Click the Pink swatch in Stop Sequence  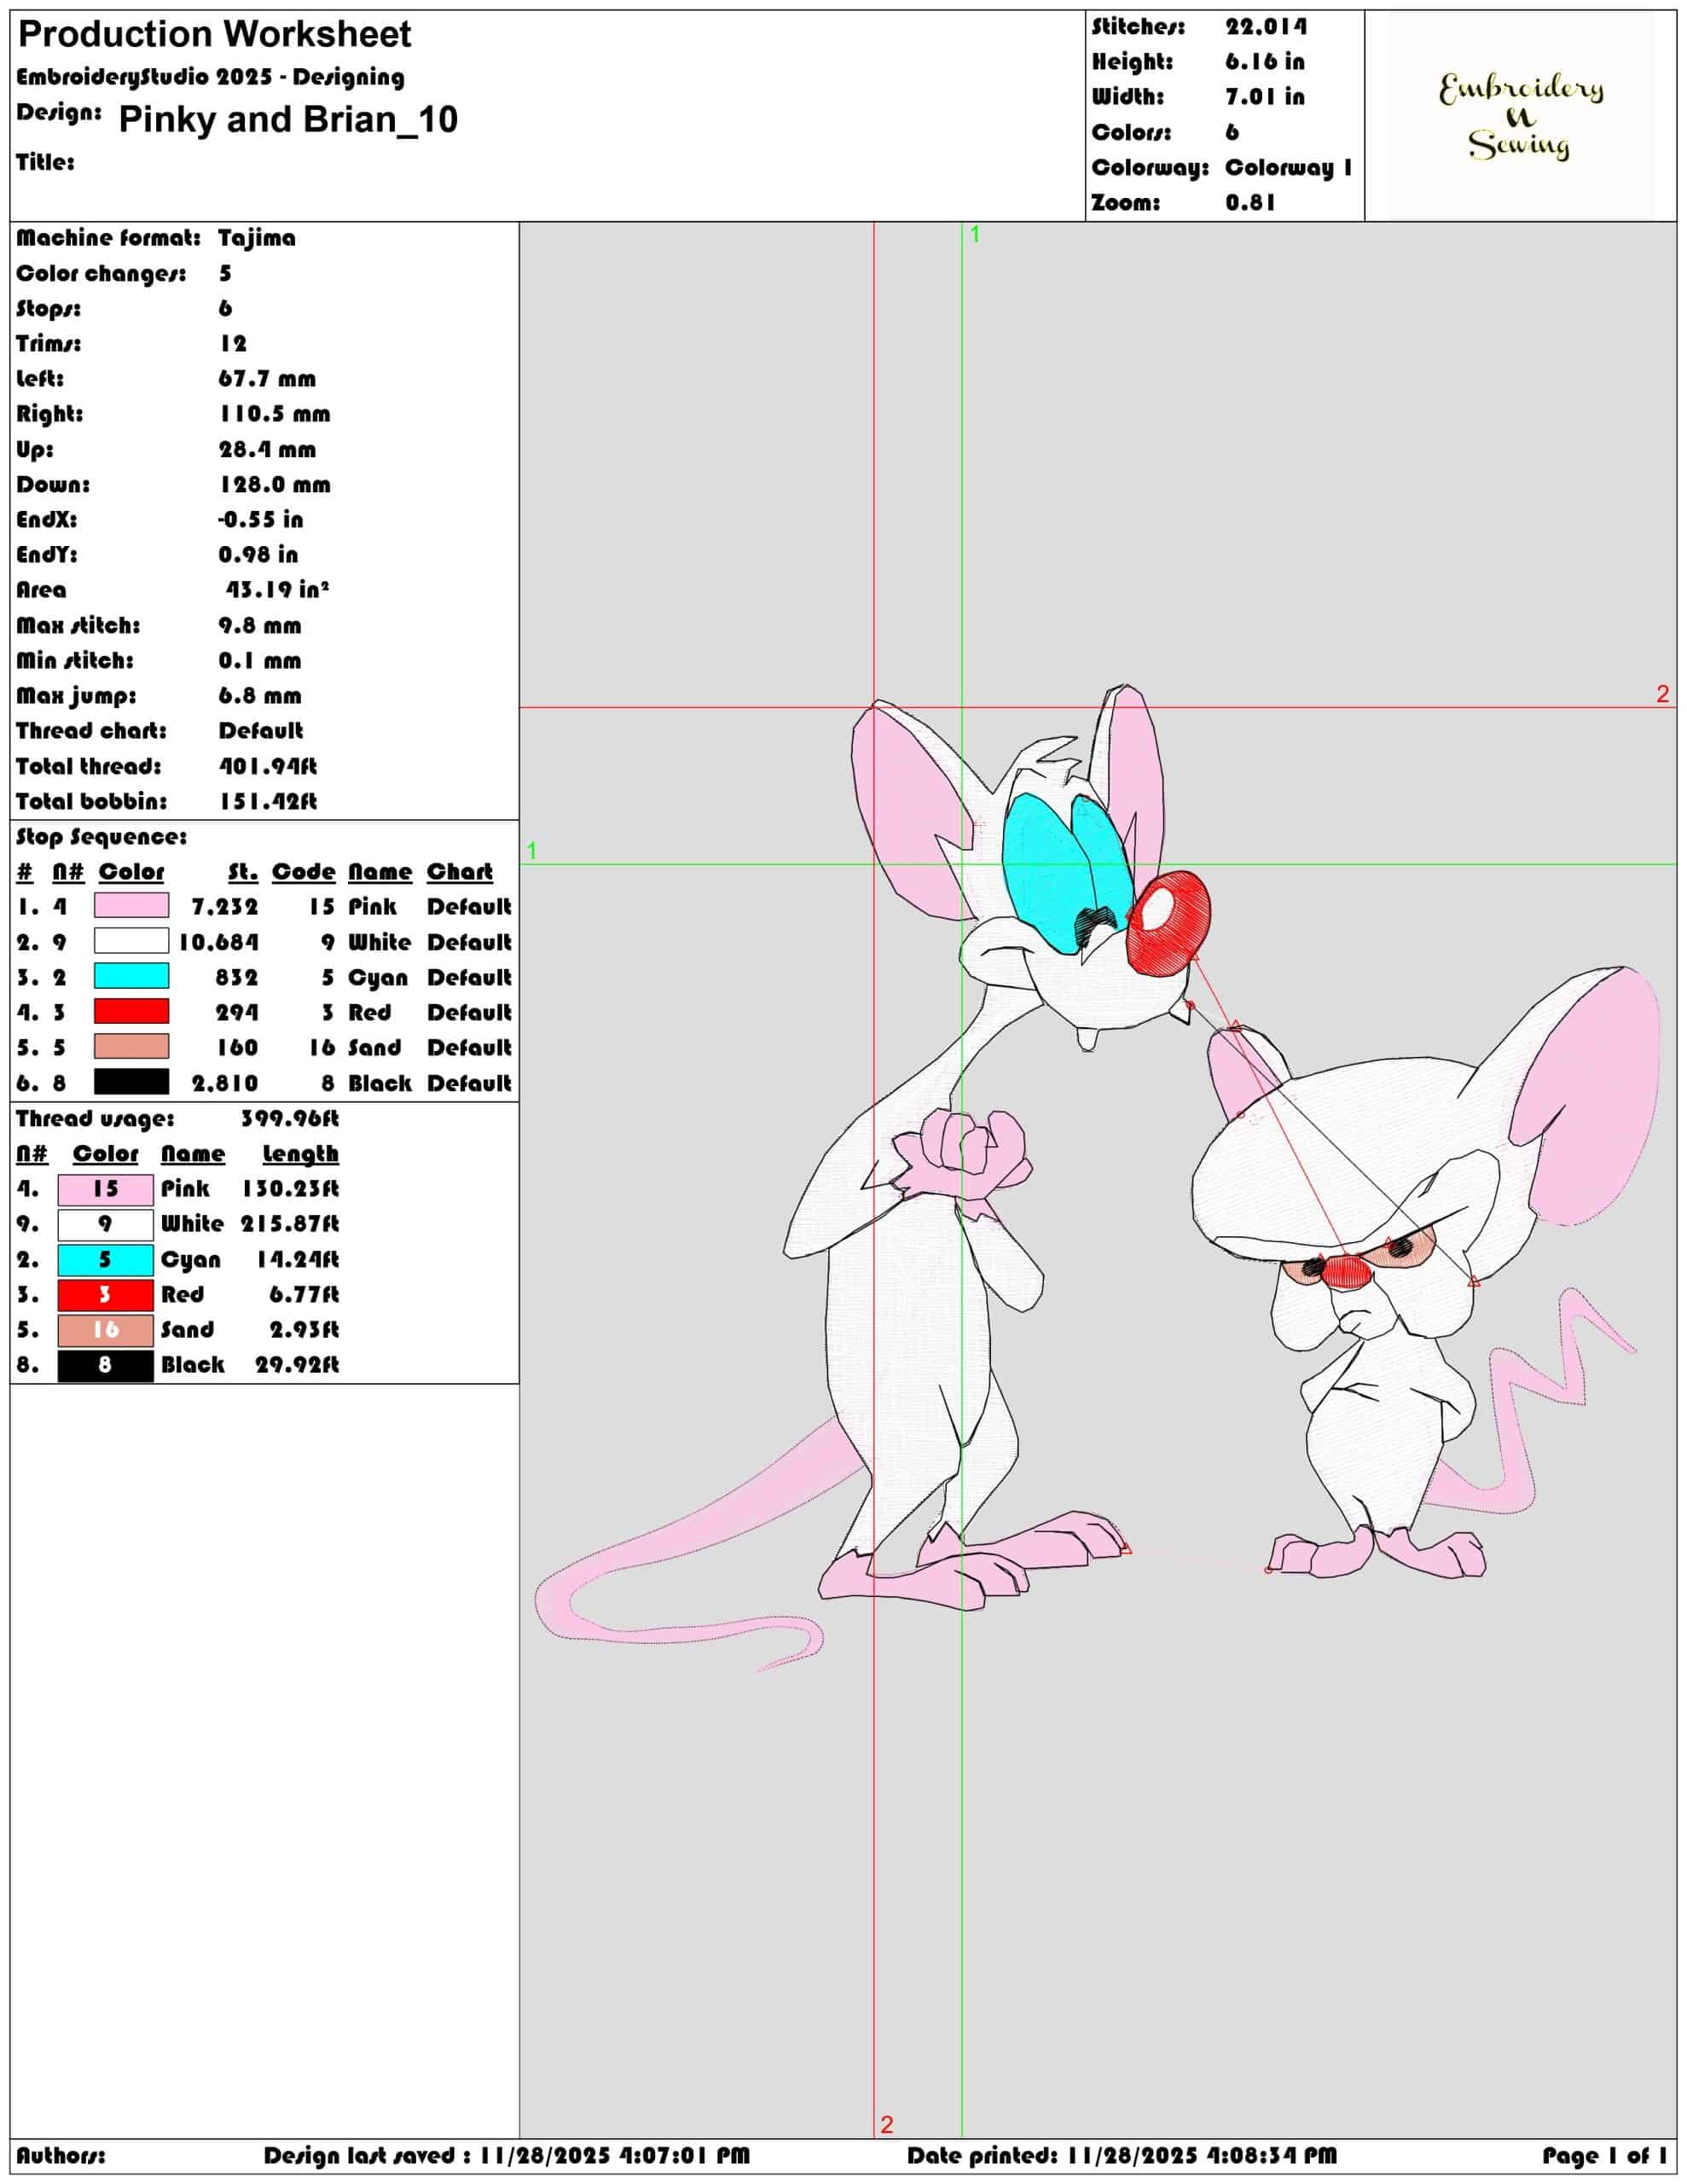pos(131,906)
